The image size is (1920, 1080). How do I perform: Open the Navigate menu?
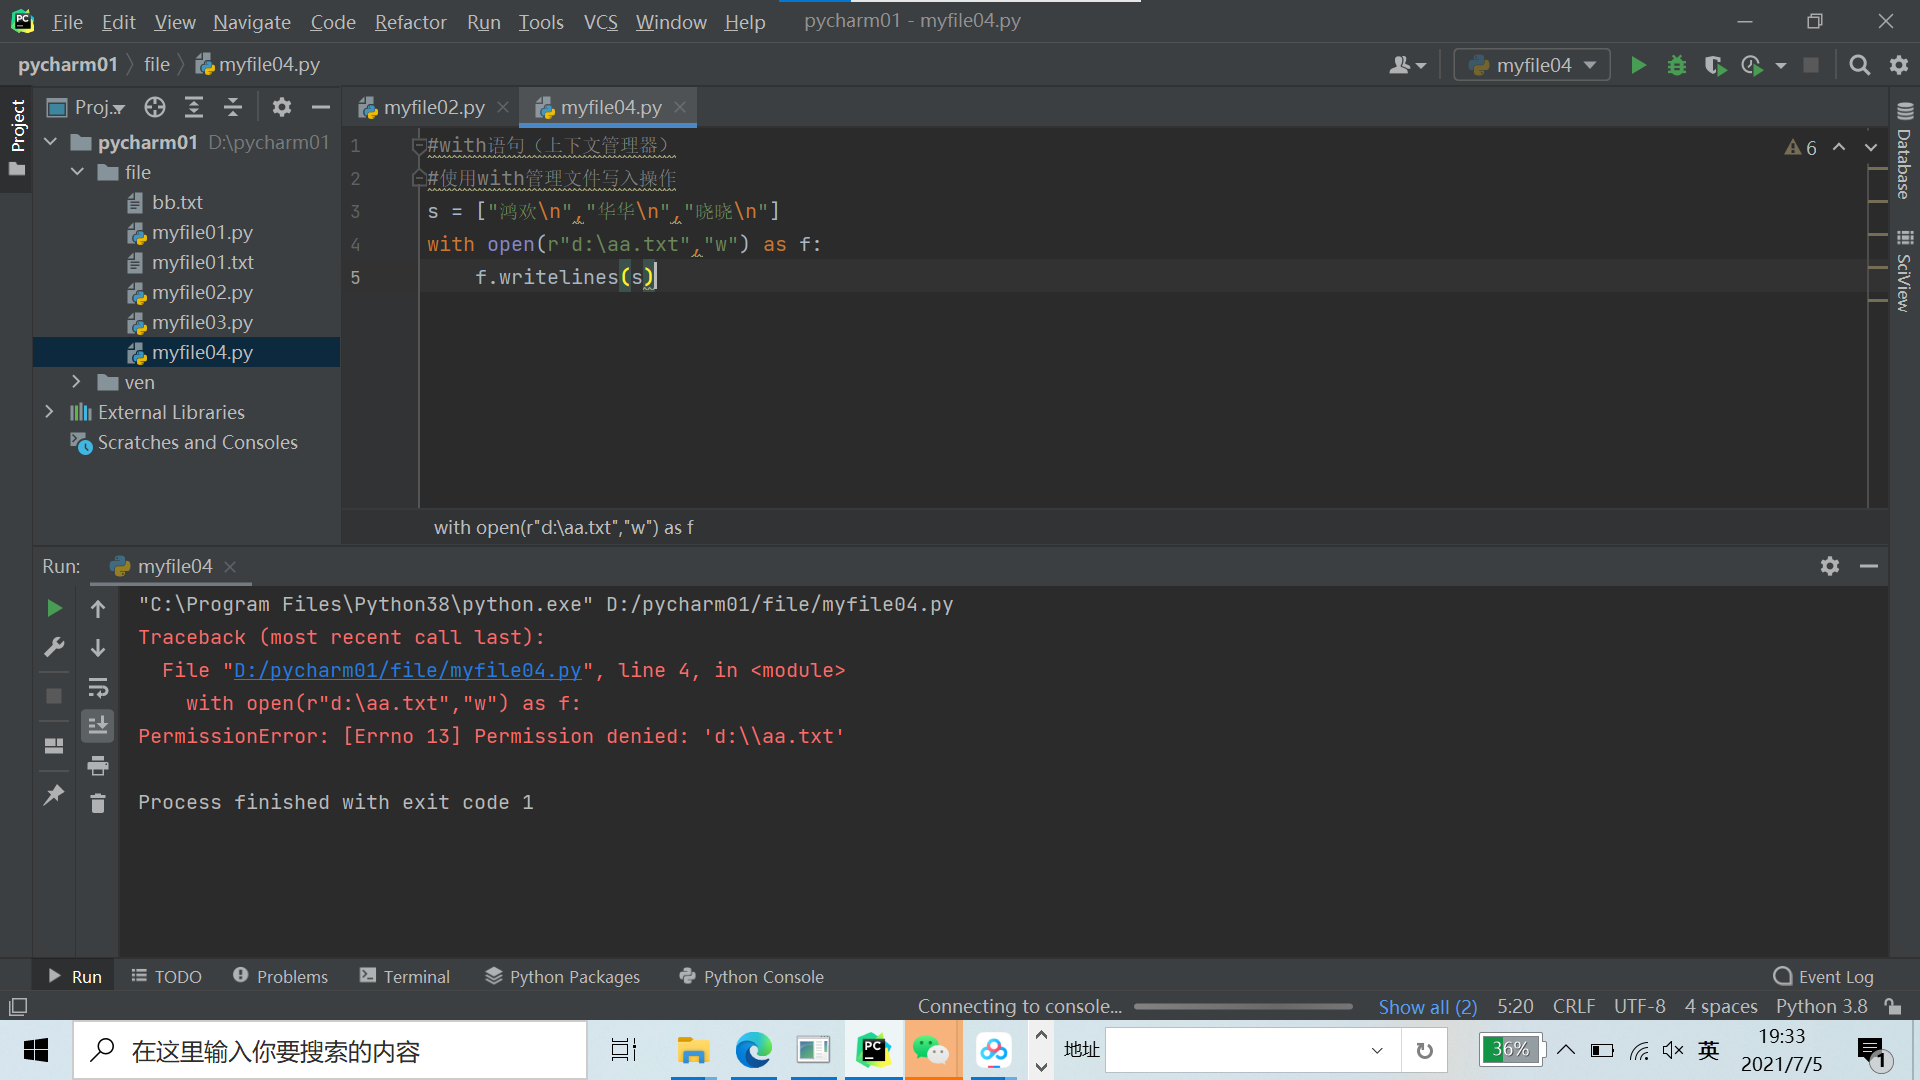(251, 21)
